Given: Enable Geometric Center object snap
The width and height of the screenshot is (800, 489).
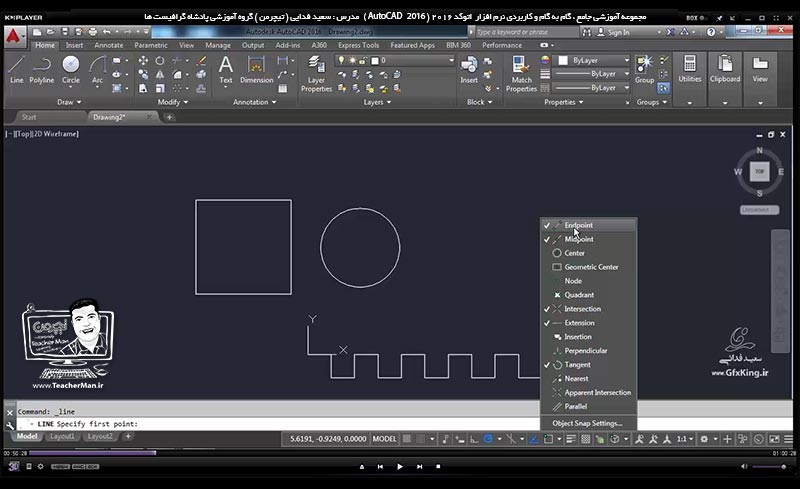Looking at the screenshot, I should click(x=588, y=267).
